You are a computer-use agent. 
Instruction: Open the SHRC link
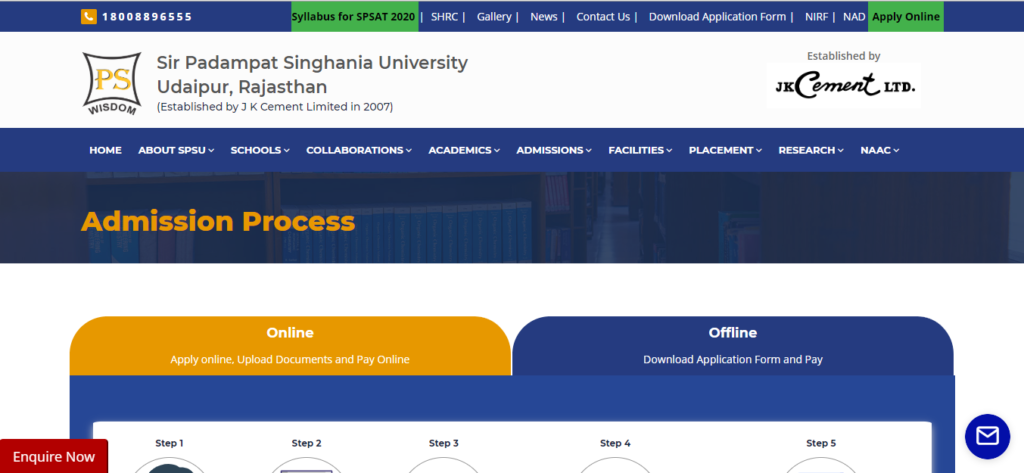pos(444,17)
